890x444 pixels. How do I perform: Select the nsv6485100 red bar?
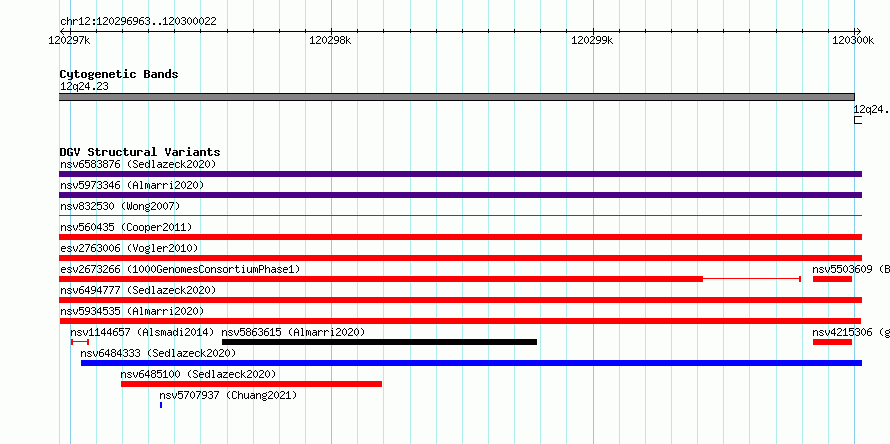[x=251, y=384]
